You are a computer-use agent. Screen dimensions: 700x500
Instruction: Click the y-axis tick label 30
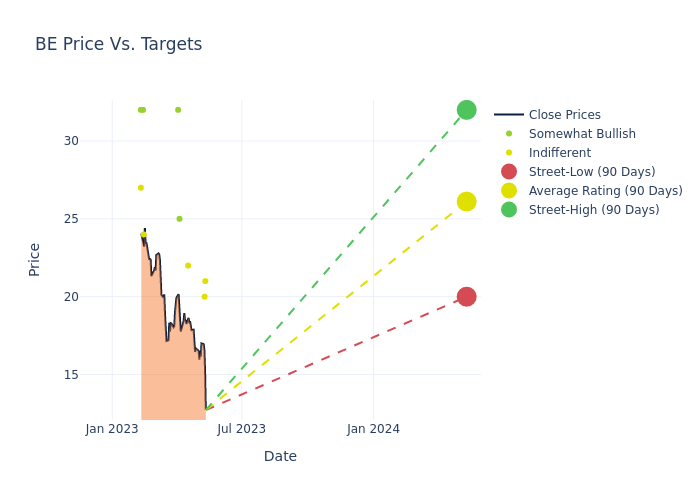coord(71,141)
